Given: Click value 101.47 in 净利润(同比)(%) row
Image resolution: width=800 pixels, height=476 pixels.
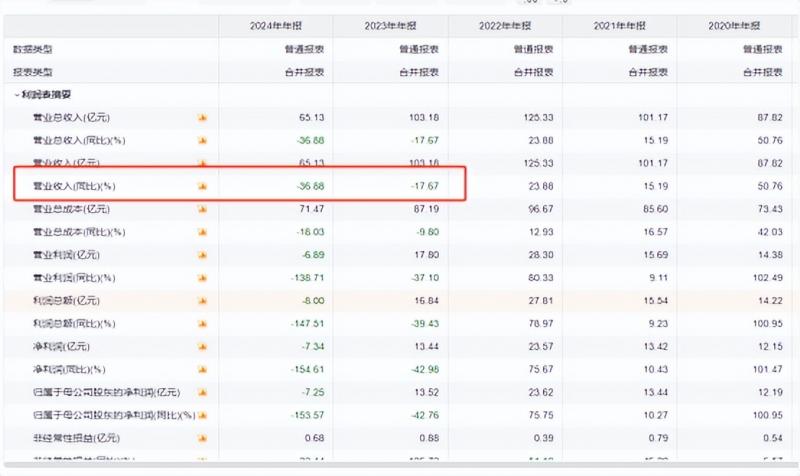Looking at the screenshot, I should coord(767,369).
